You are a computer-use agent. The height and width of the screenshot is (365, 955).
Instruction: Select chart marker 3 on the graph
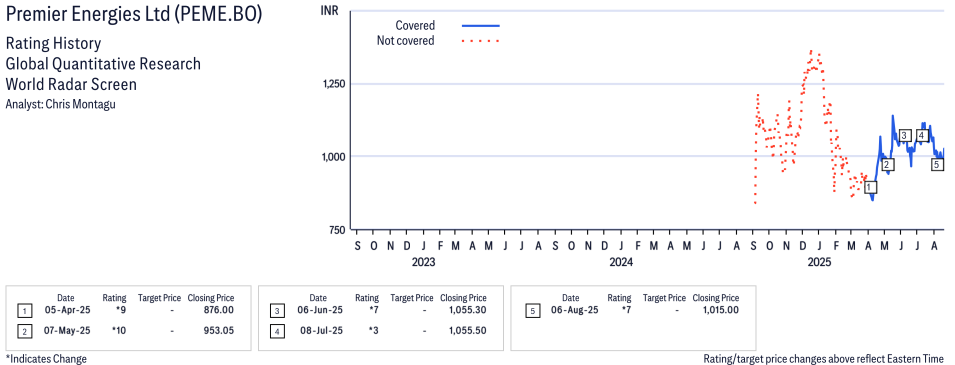coord(904,135)
